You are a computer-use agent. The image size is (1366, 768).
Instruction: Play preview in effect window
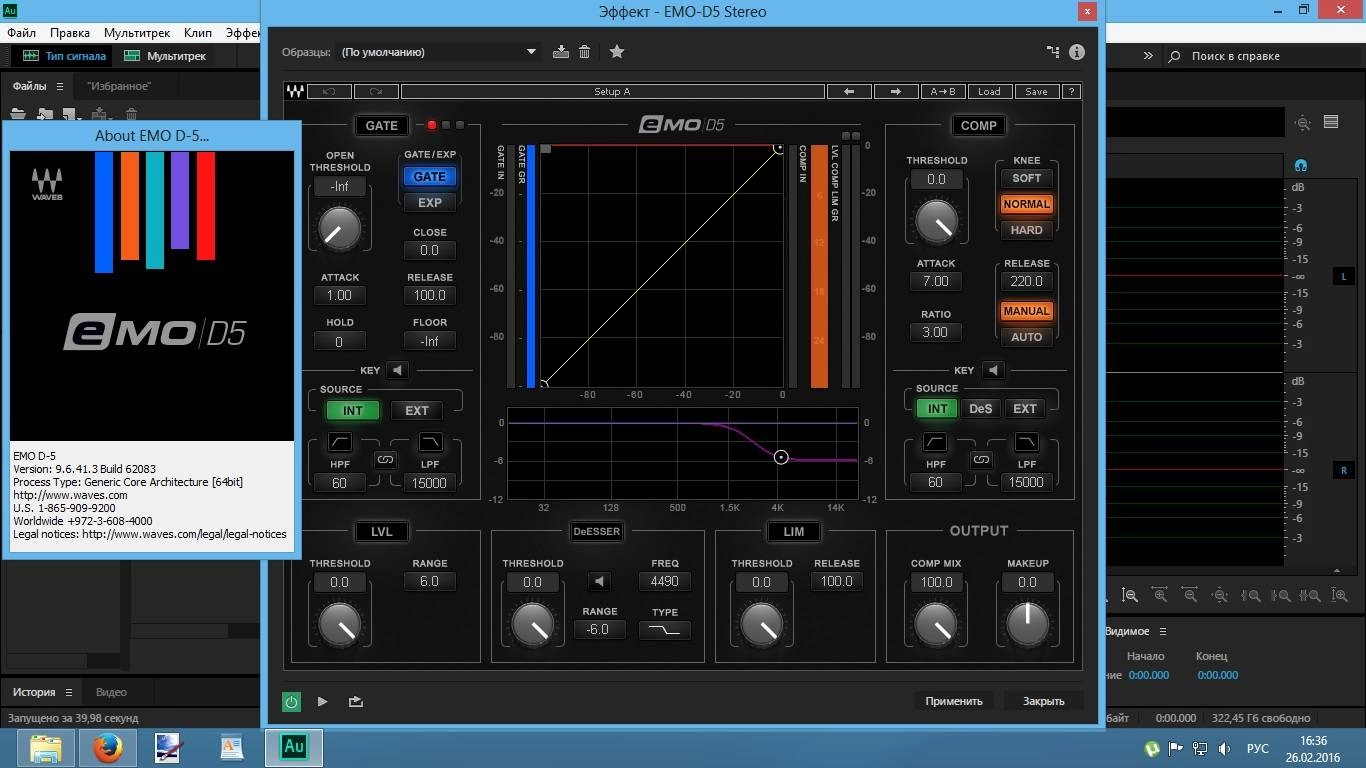pyautogui.click(x=322, y=701)
